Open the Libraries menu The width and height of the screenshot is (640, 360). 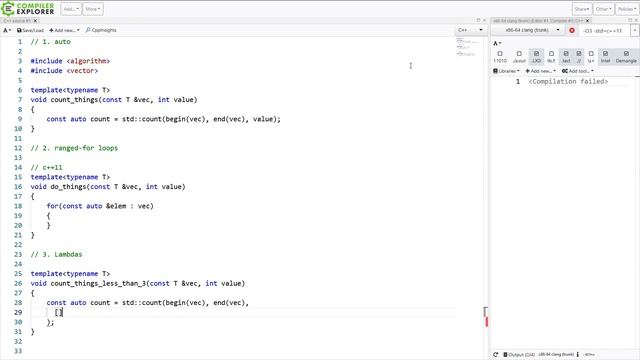(x=506, y=71)
